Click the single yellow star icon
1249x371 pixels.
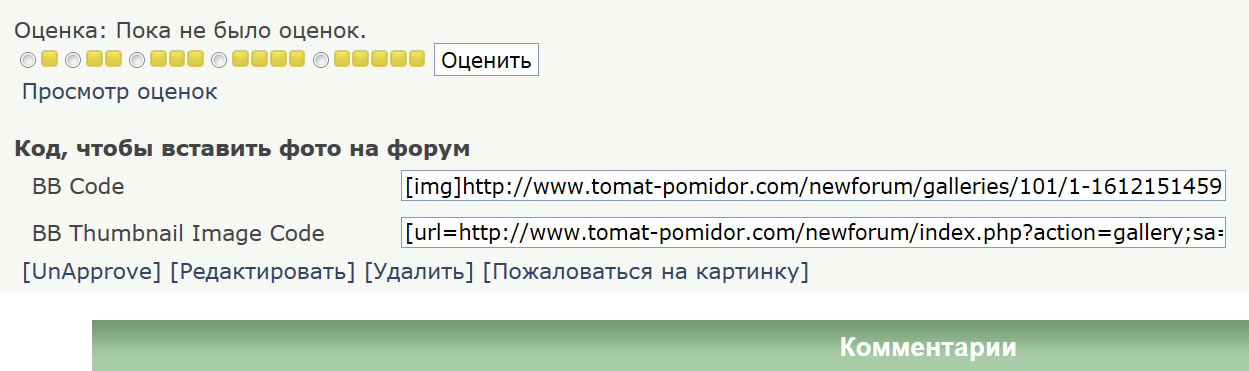50,59
